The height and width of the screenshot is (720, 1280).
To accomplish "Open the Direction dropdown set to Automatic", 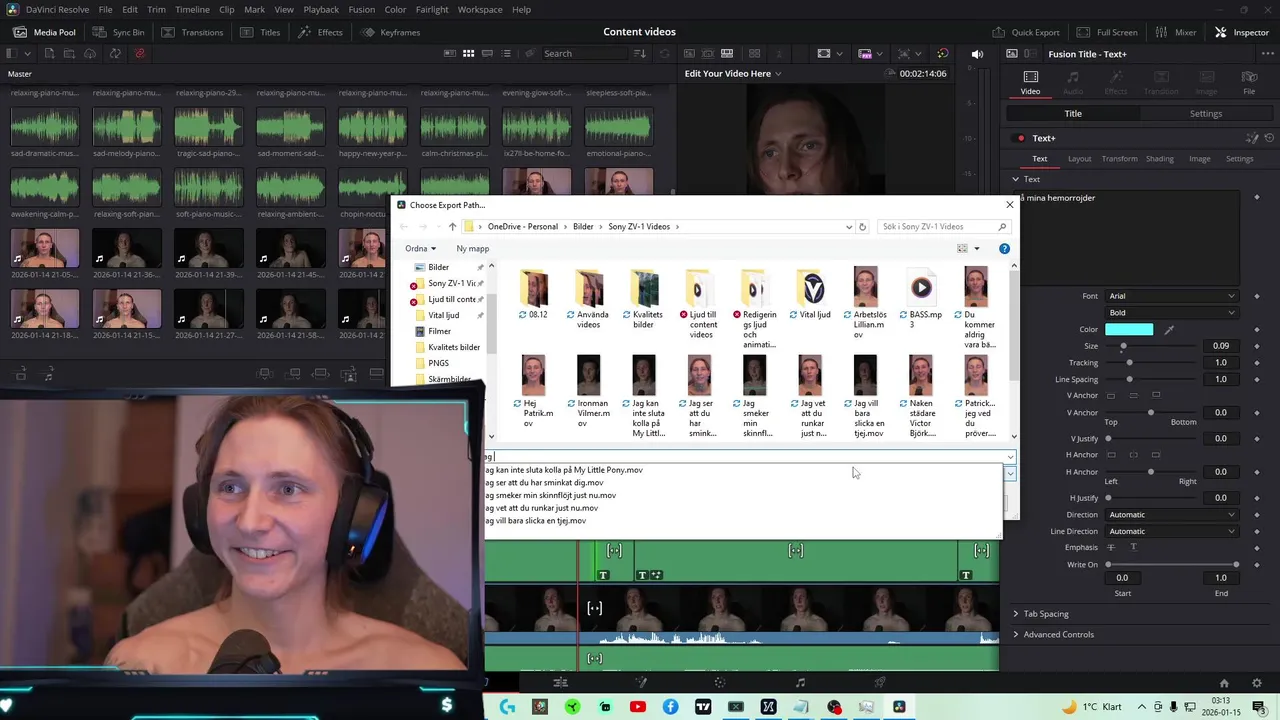I will click(x=1171, y=515).
